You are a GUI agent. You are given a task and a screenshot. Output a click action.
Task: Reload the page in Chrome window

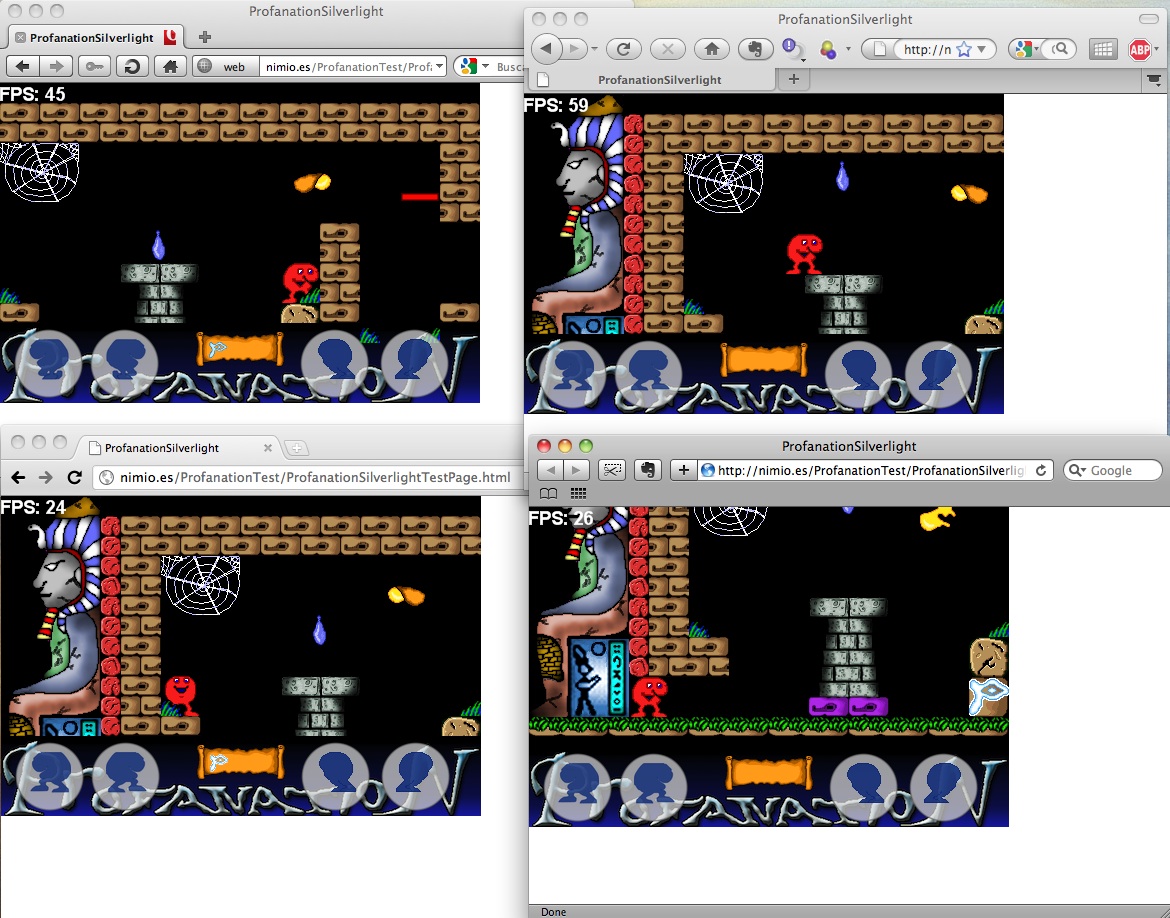(x=74, y=477)
